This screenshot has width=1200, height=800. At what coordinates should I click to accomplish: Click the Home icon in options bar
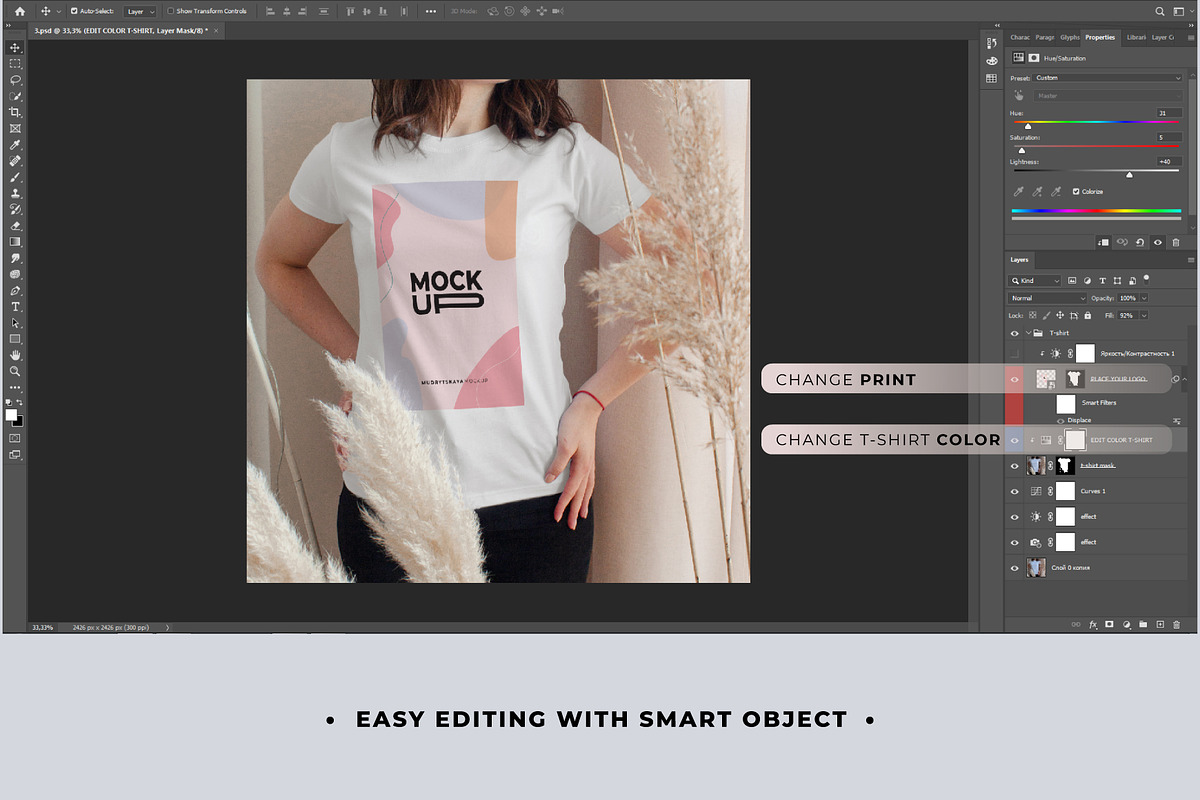[19, 11]
